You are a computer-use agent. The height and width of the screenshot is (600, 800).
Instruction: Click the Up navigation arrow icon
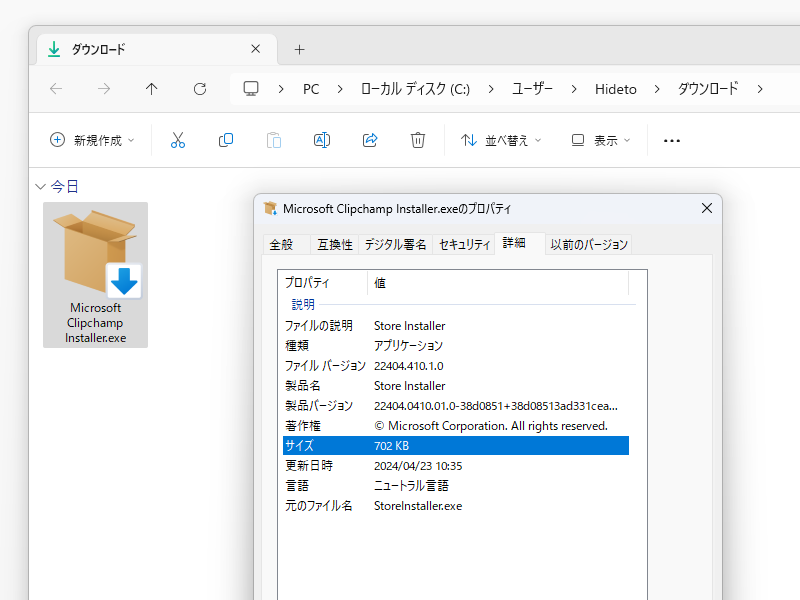pos(151,89)
